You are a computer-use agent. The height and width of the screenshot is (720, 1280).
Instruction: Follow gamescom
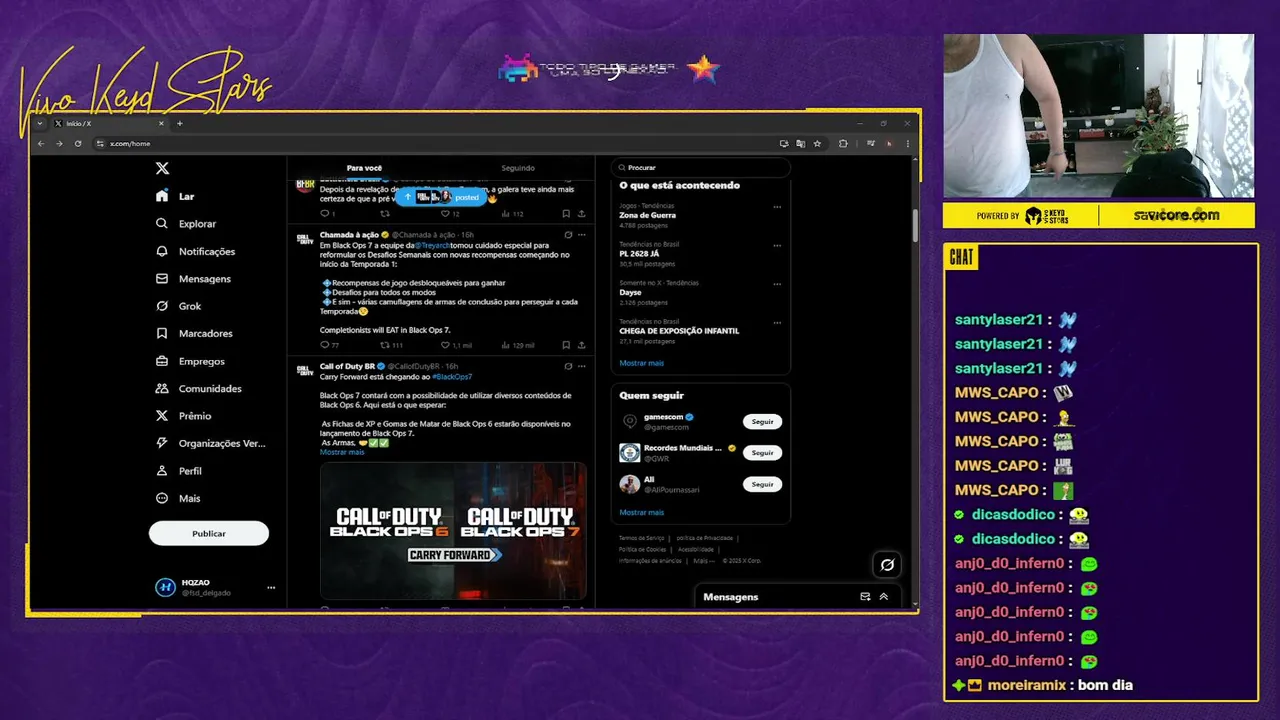coord(762,422)
